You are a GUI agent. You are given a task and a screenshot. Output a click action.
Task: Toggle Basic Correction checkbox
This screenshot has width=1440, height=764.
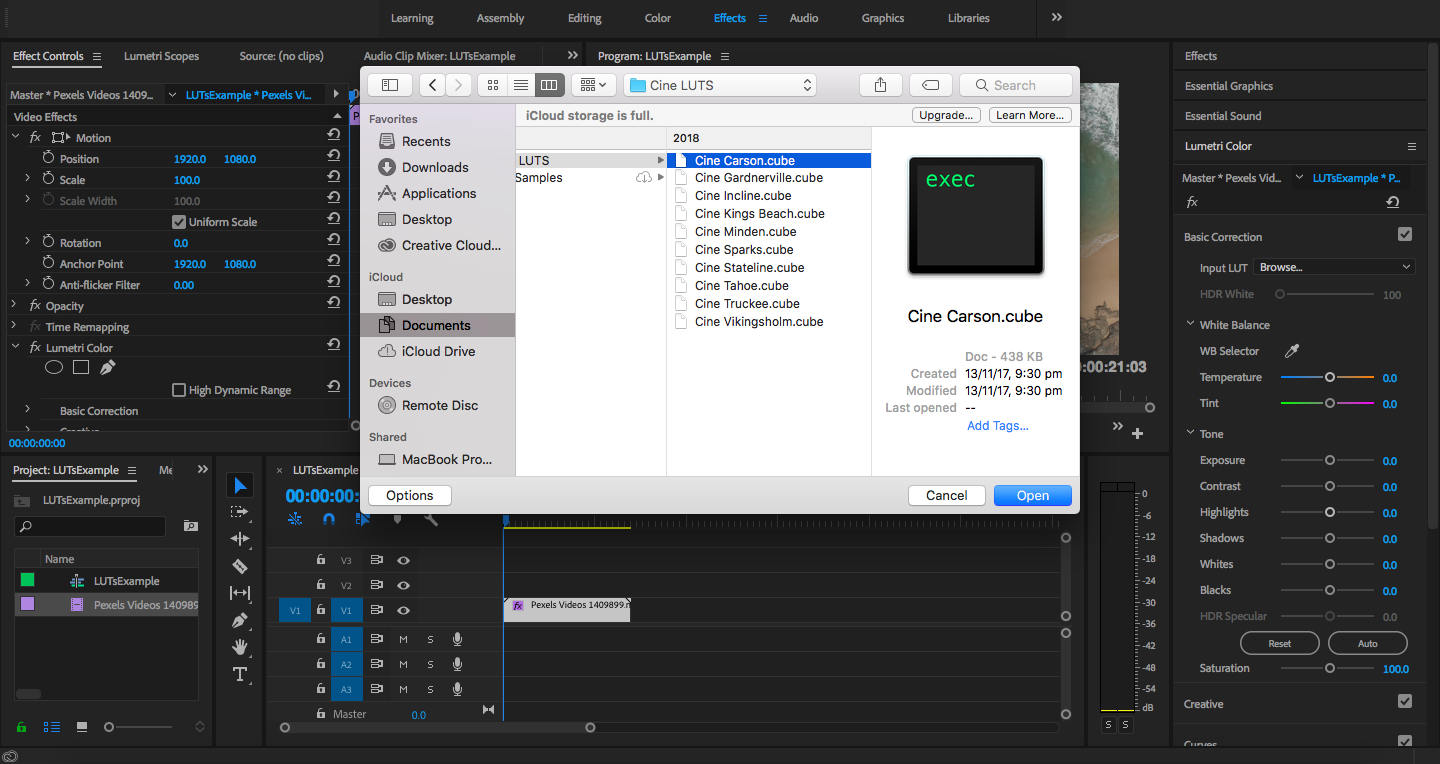pyautogui.click(x=1405, y=234)
